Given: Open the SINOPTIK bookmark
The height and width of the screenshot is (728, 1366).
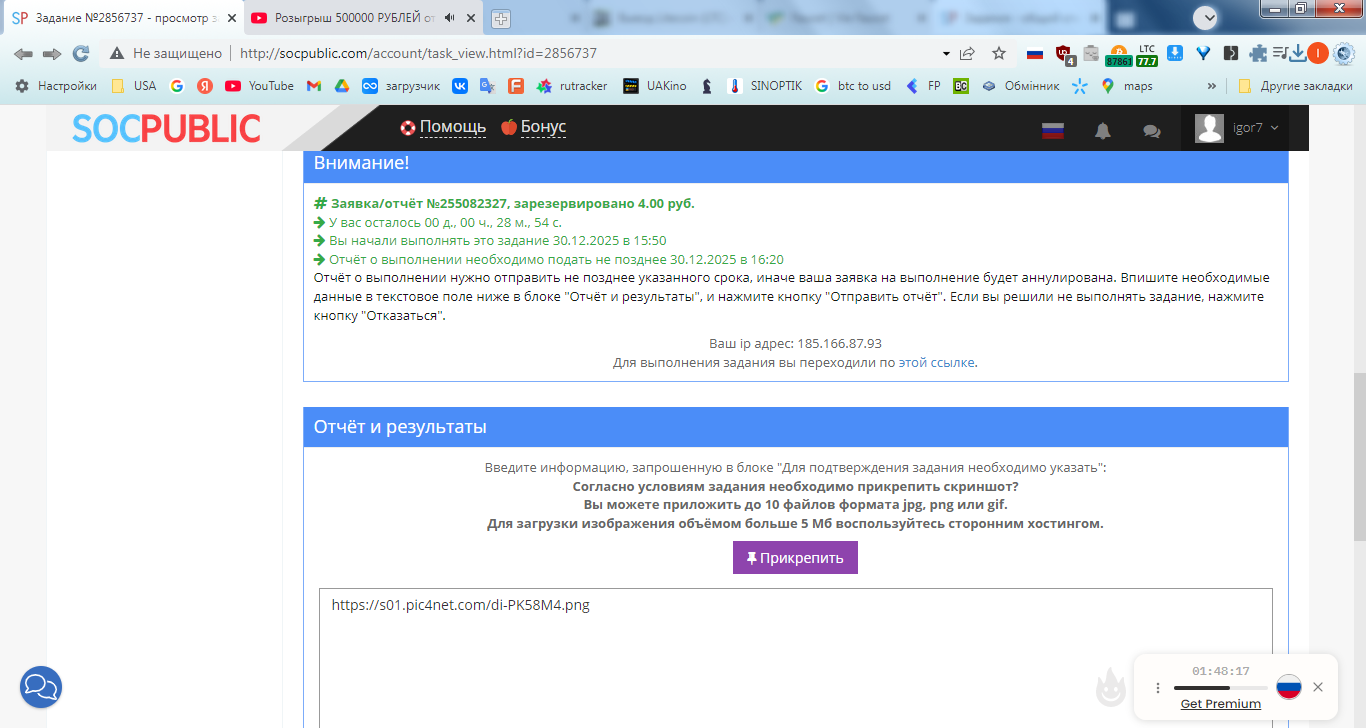Looking at the screenshot, I should click(x=765, y=86).
